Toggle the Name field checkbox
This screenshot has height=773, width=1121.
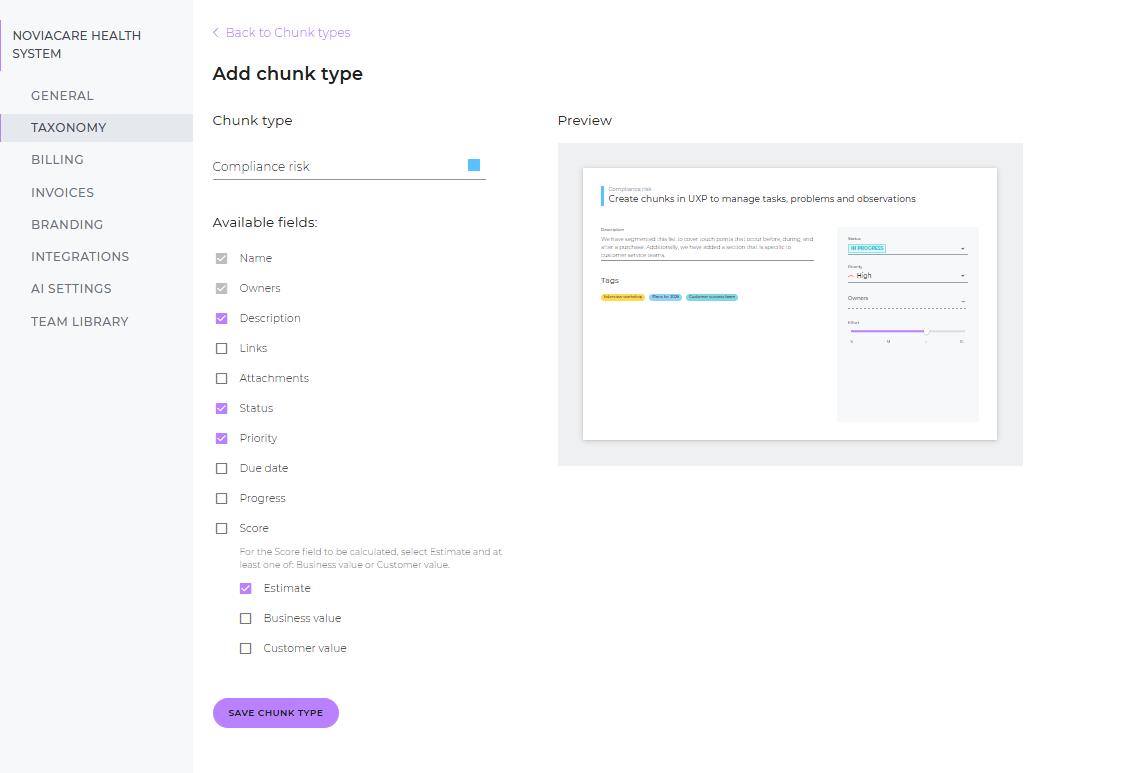pos(222,258)
